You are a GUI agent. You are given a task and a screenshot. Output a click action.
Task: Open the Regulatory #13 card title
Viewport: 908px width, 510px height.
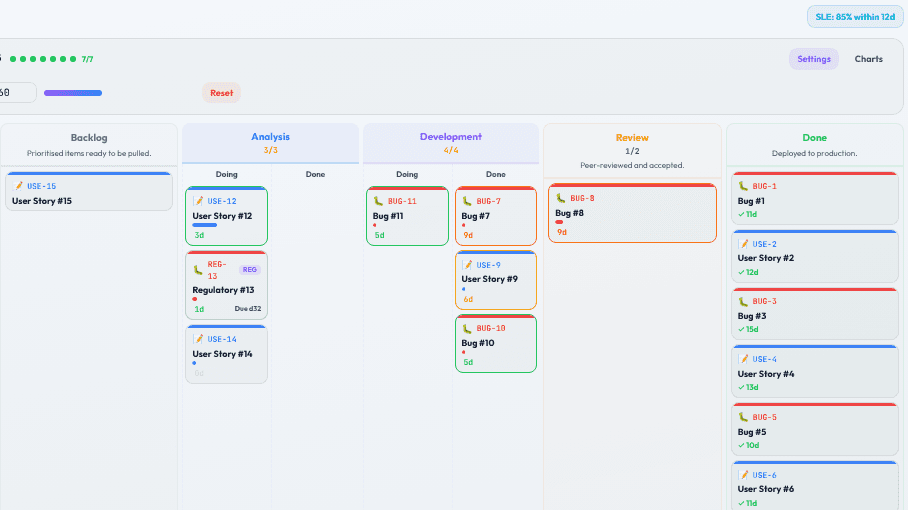(x=224, y=290)
